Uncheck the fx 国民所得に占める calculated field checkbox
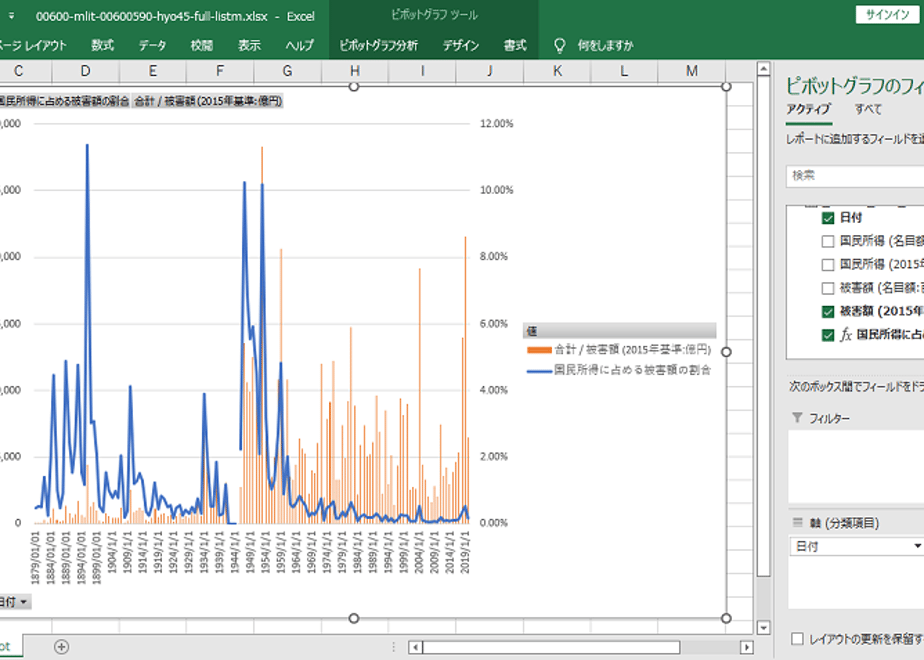 coord(828,335)
